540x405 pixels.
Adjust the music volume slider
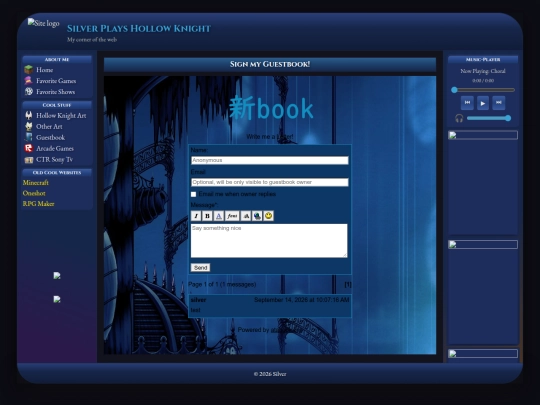point(488,118)
